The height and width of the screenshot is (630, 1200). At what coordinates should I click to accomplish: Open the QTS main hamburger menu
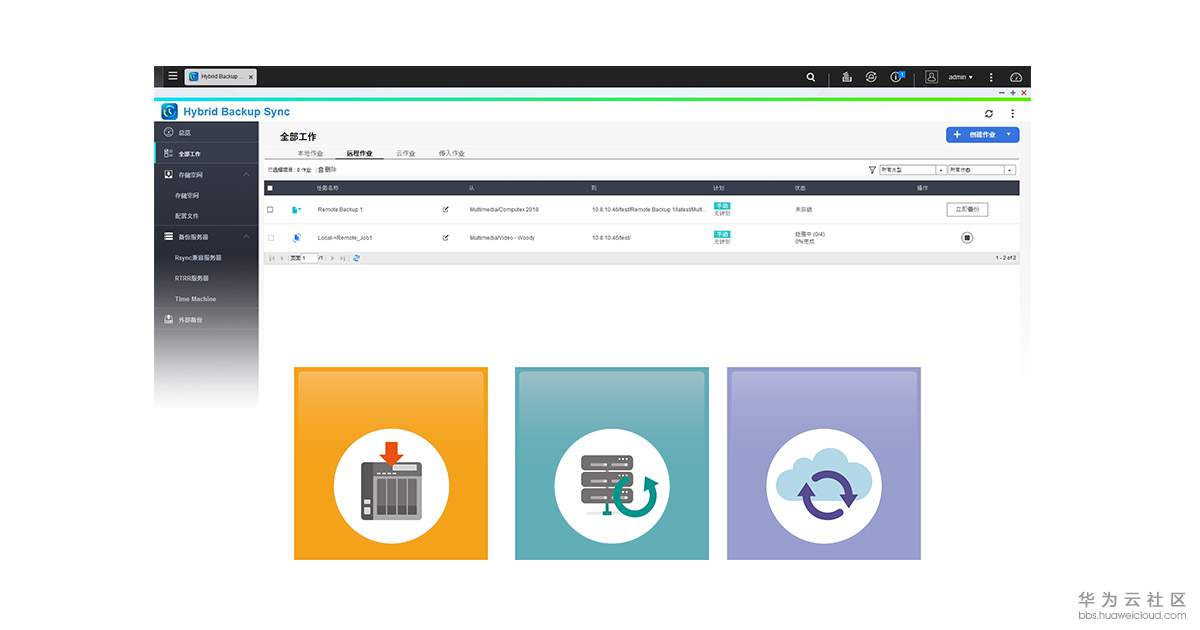pos(173,76)
